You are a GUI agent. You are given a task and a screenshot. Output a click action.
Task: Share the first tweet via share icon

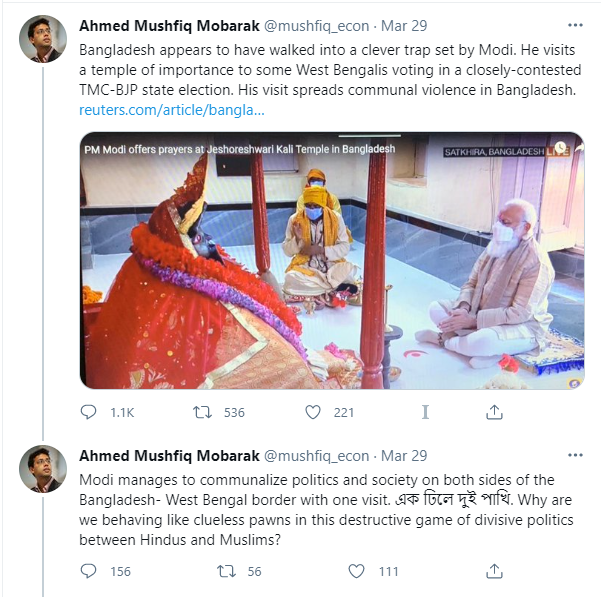[x=494, y=412]
